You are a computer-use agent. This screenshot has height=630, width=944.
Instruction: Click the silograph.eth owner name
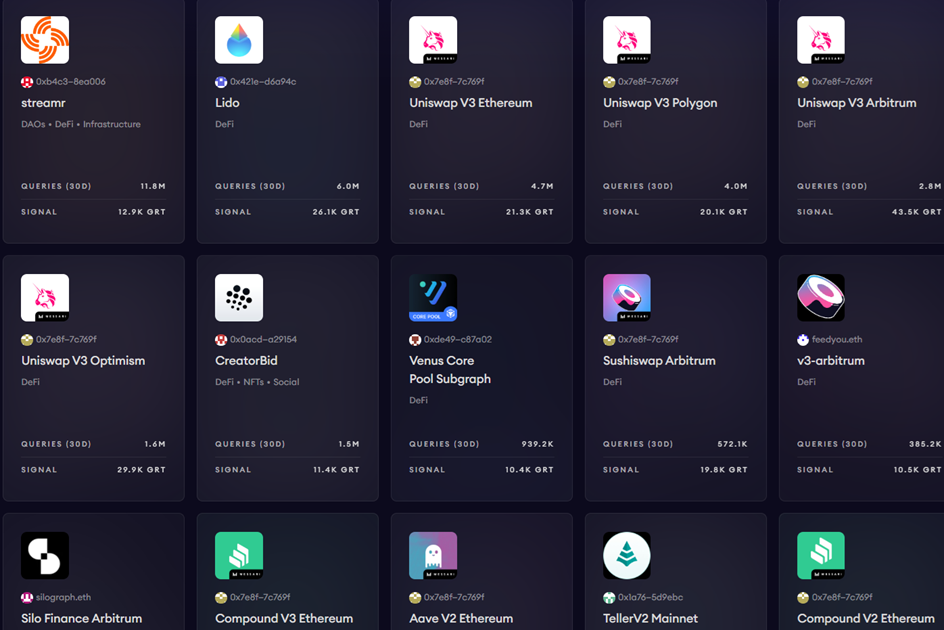pyautogui.click(x=65, y=598)
